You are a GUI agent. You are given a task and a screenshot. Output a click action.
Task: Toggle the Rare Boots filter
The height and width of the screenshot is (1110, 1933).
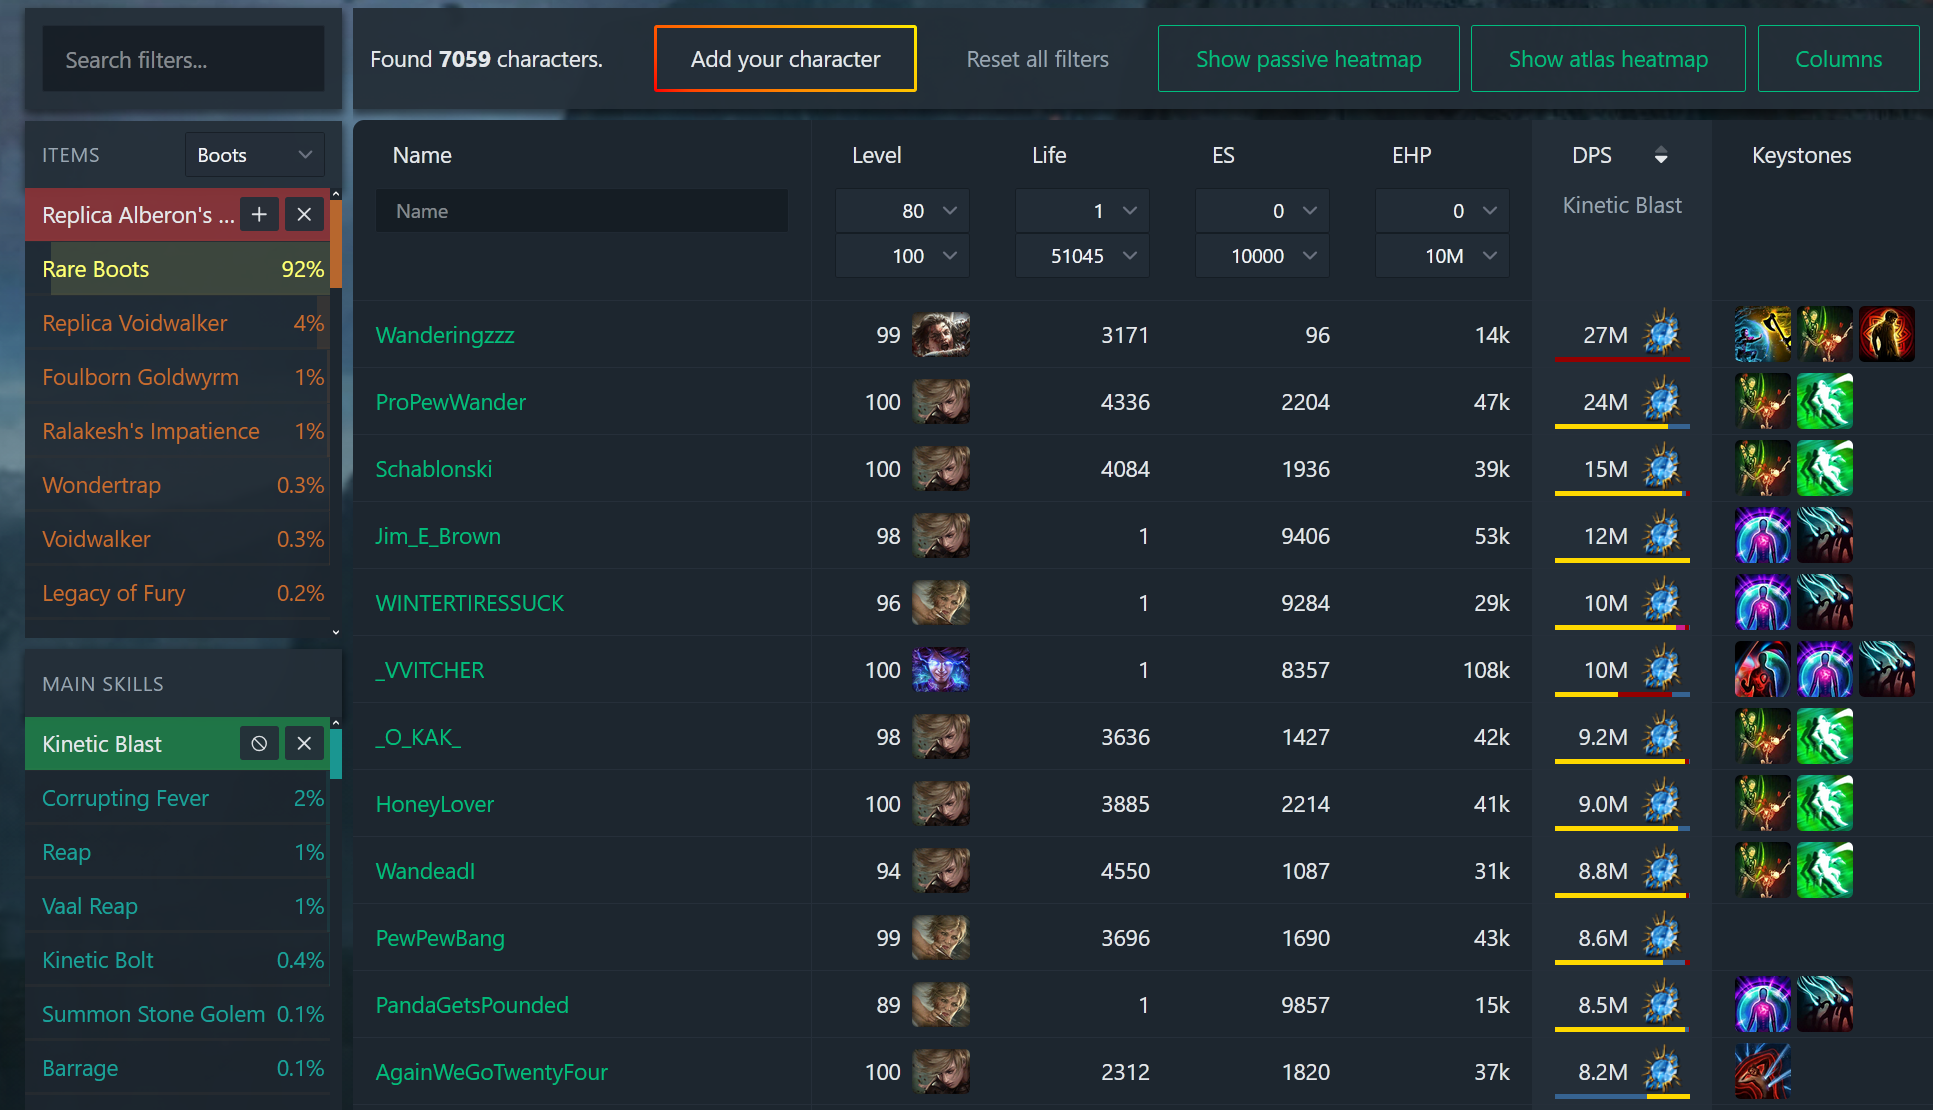point(182,269)
